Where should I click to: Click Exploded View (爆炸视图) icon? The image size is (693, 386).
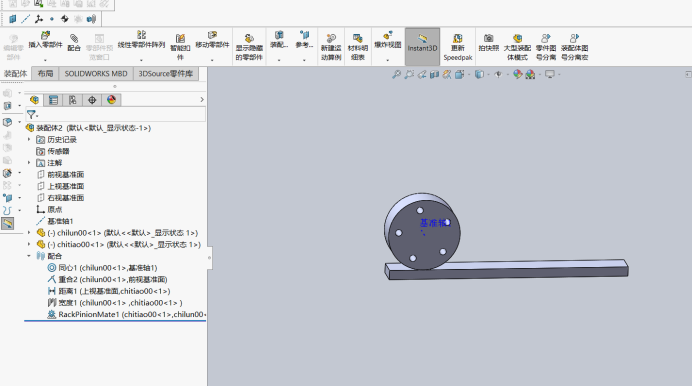click(x=388, y=35)
